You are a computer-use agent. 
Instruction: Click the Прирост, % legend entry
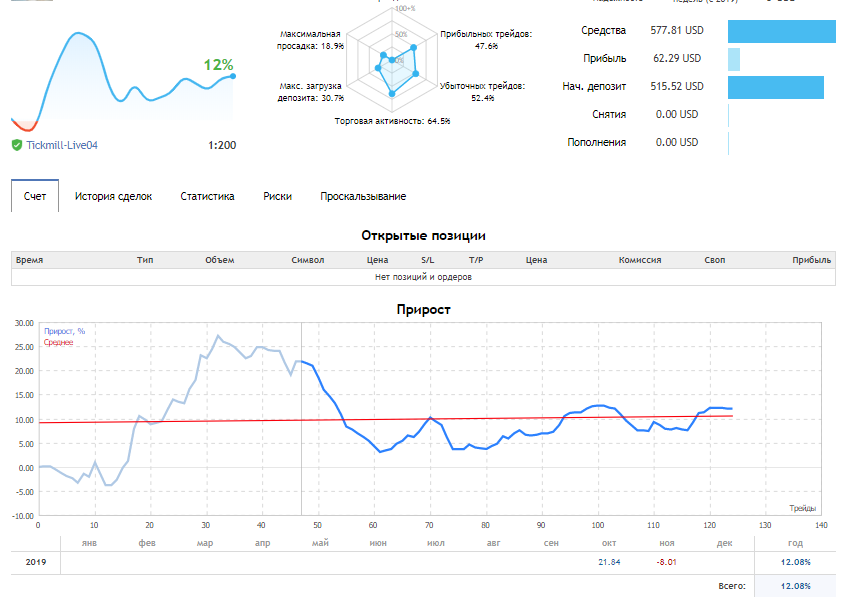click(64, 331)
